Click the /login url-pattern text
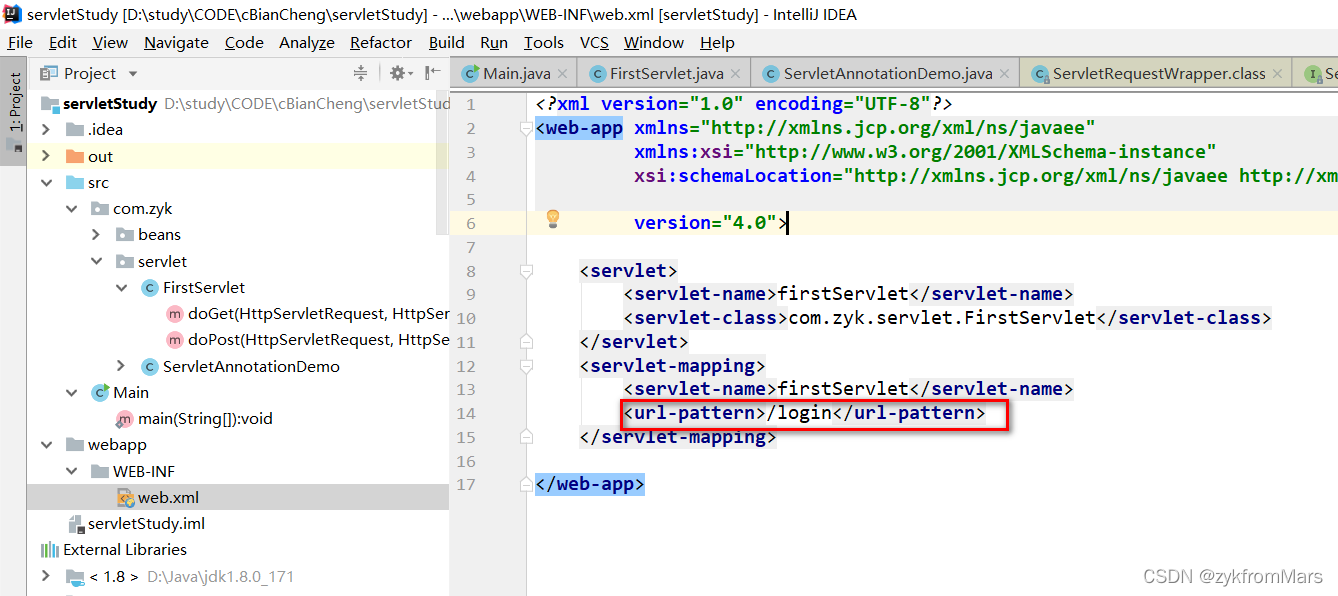Screen dimensions: 1338x596 tap(799, 413)
